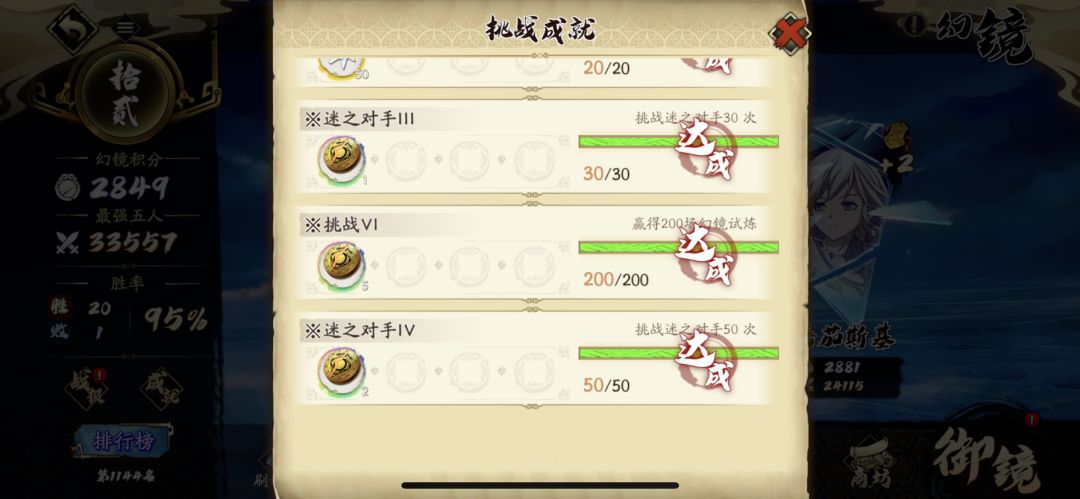Open the 成就 achievements icon
This screenshot has height=499, width=1080.
click(x=161, y=388)
